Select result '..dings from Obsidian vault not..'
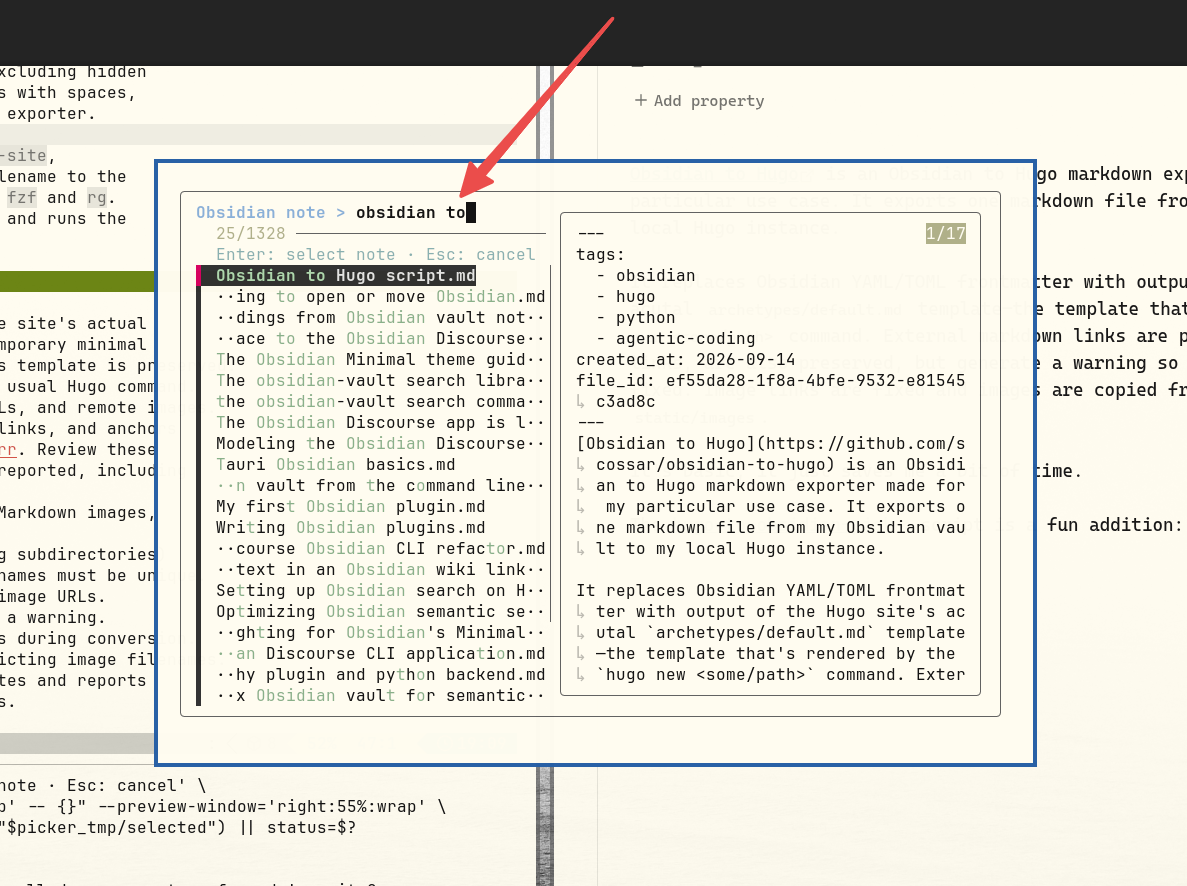This screenshot has height=886, width=1187. (x=380, y=318)
